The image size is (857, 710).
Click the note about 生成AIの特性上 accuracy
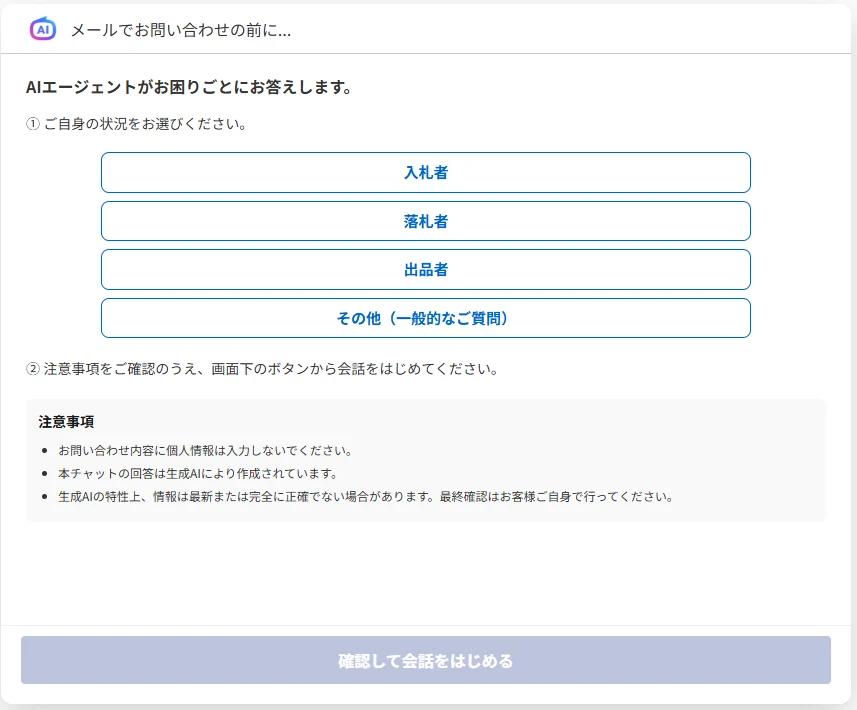365,497
